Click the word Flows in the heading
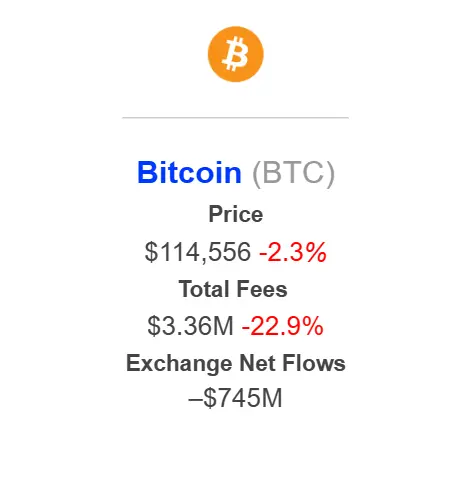Image resolution: width=460 pixels, height=477 pixels. pyautogui.click(x=314, y=363)
